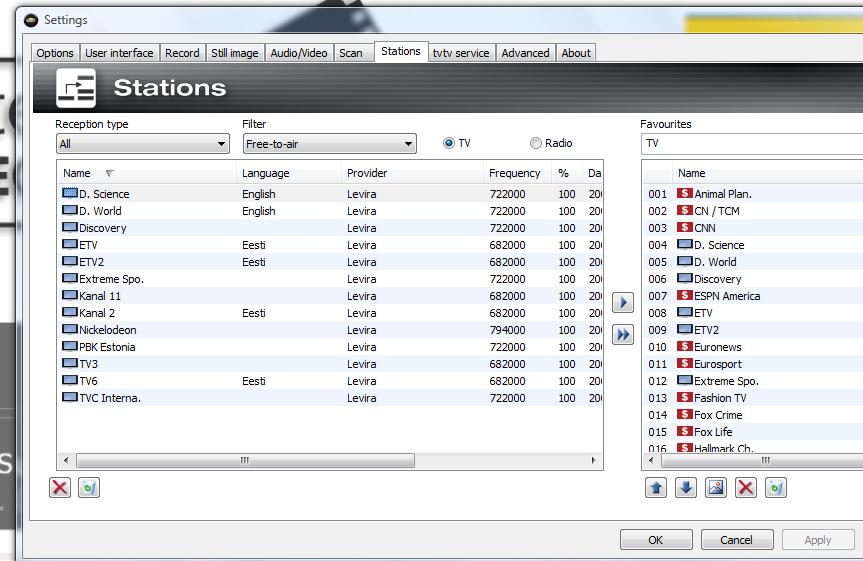Select CN / TCM in Favourites
This screenshot has width=863, height=561.
[x=753, y=211]
